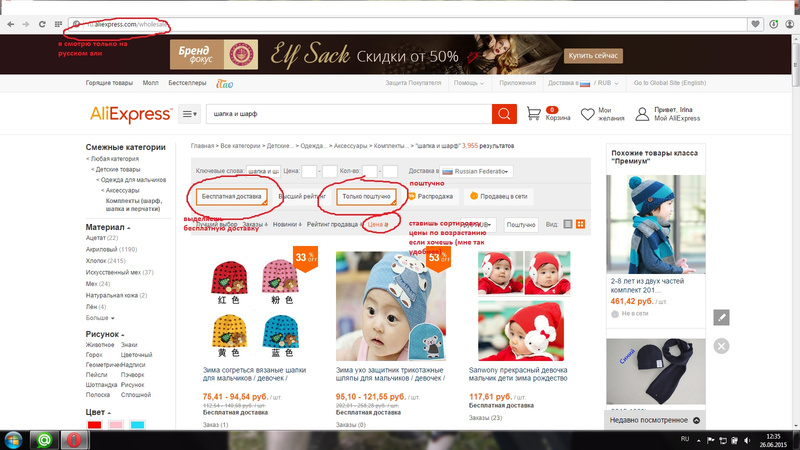Sort results by Заказы
The width and height of the screenshot is (800, 450).
(x=255, y=224)
